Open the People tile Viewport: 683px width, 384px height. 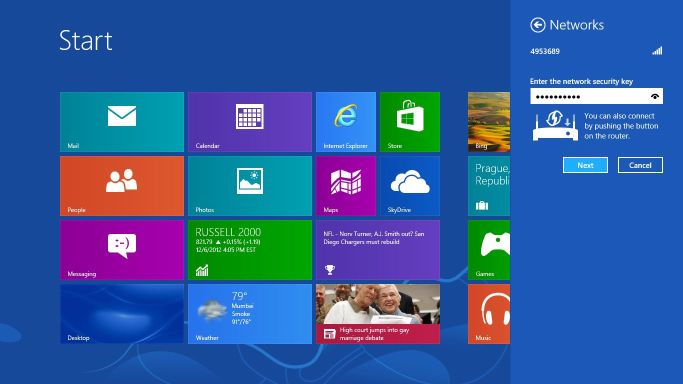(122, 186)
